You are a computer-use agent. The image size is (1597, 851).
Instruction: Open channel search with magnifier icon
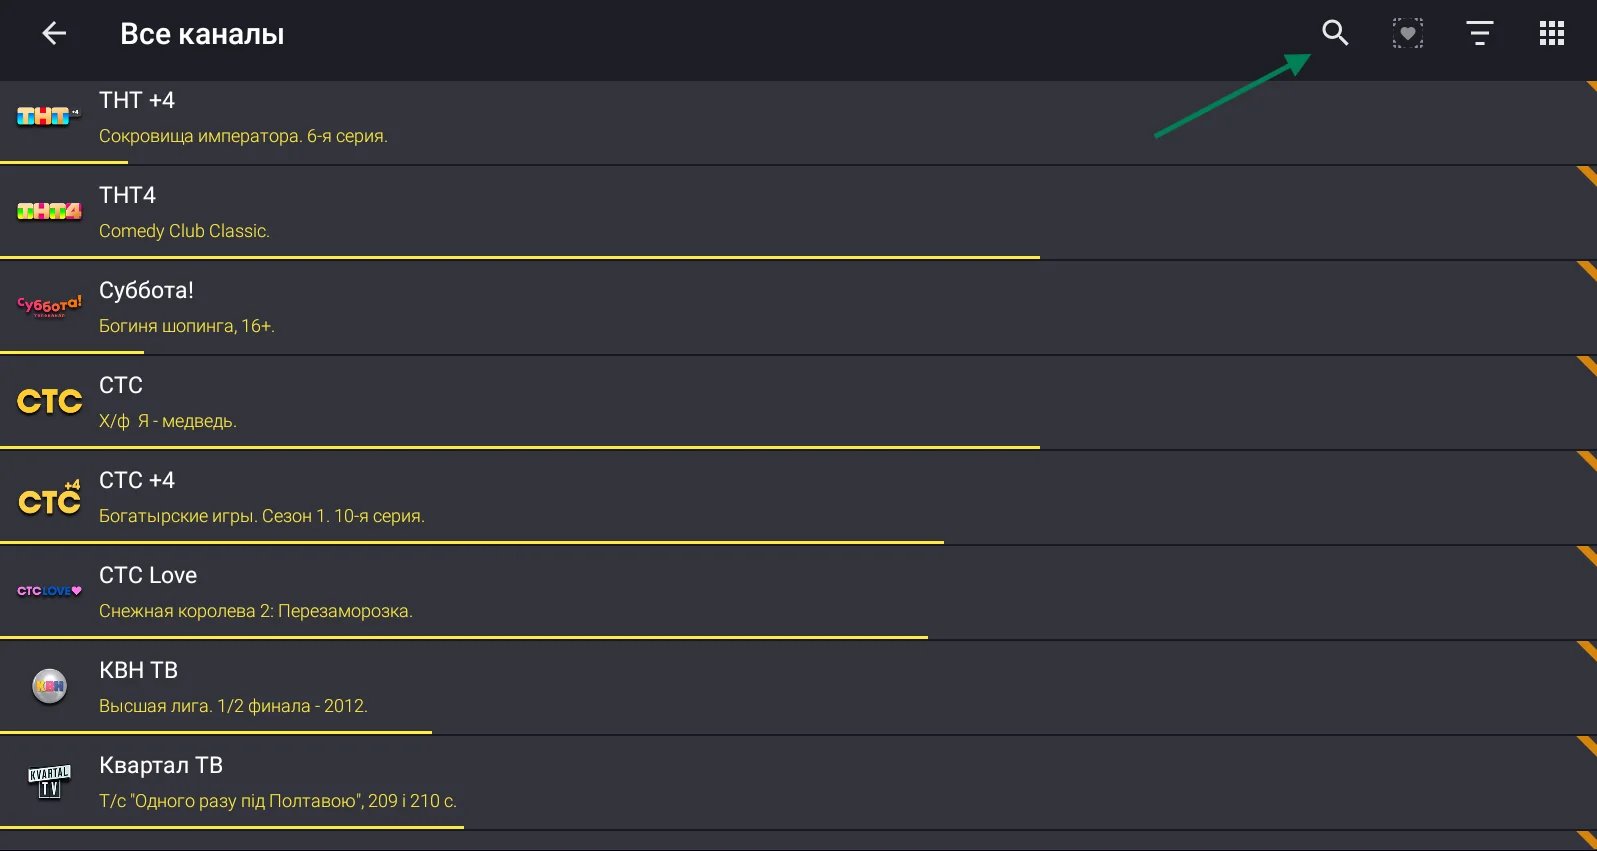1335,33
